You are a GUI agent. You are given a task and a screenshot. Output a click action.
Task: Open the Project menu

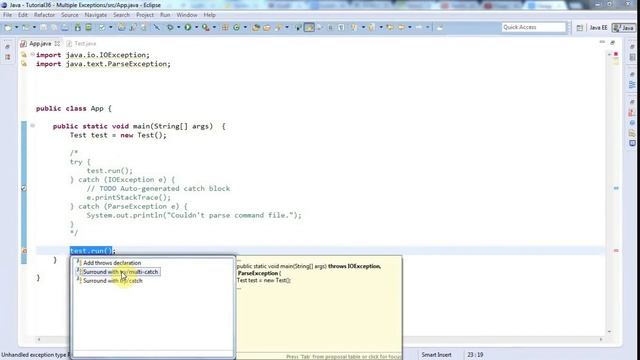[x=145, y=15]
